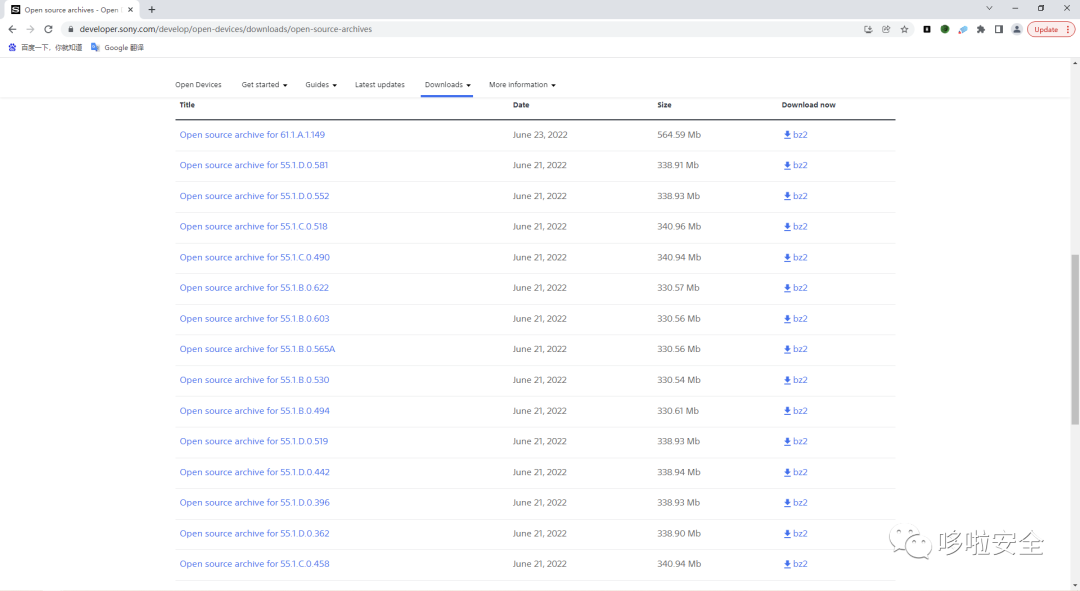Open archive link for 55.1.D.0.442
The height and width of the screenshot is (591, 1080).
pyautogui.click(x=254, y=473)
